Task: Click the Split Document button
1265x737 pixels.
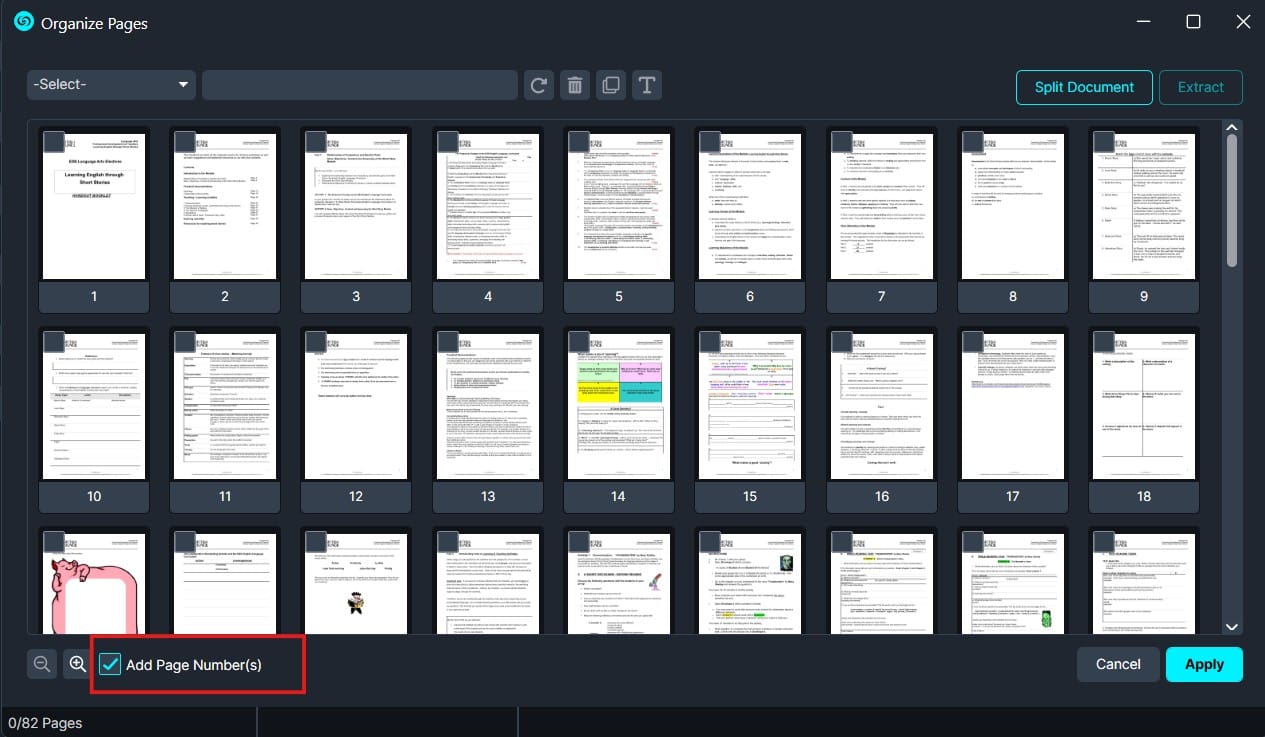Action: pos(1084,87)
